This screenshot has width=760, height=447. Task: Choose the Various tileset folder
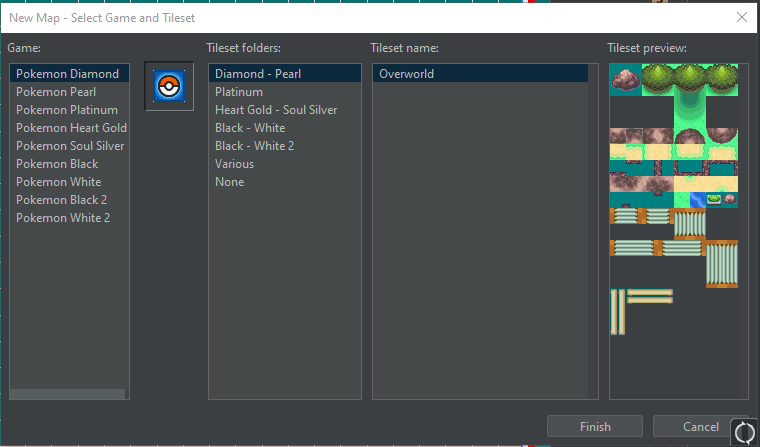(x=235, y=164)
